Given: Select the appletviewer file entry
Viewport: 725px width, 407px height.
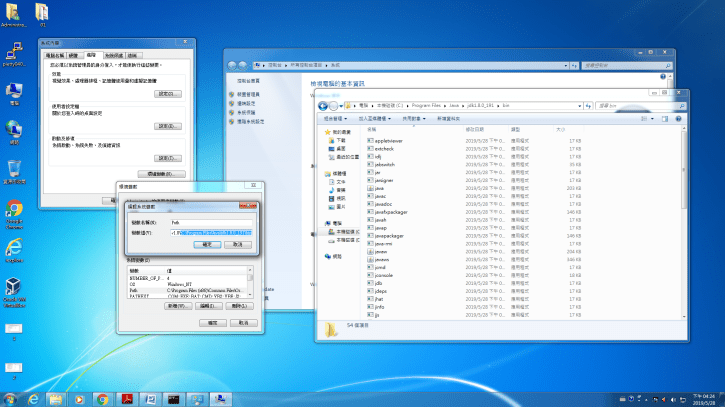Looking at the screenshot, I should pos(388,141).
